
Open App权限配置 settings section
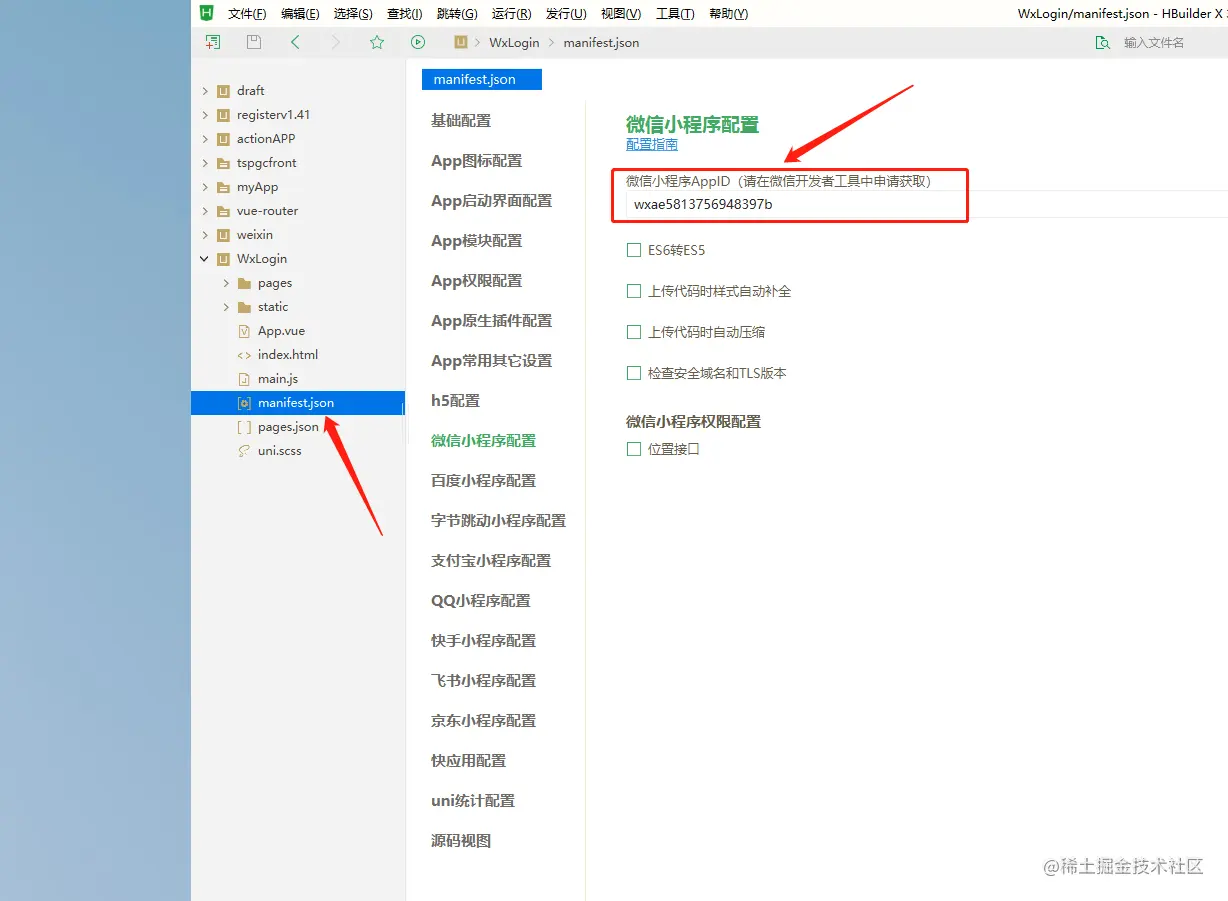[x=476, y=281]
